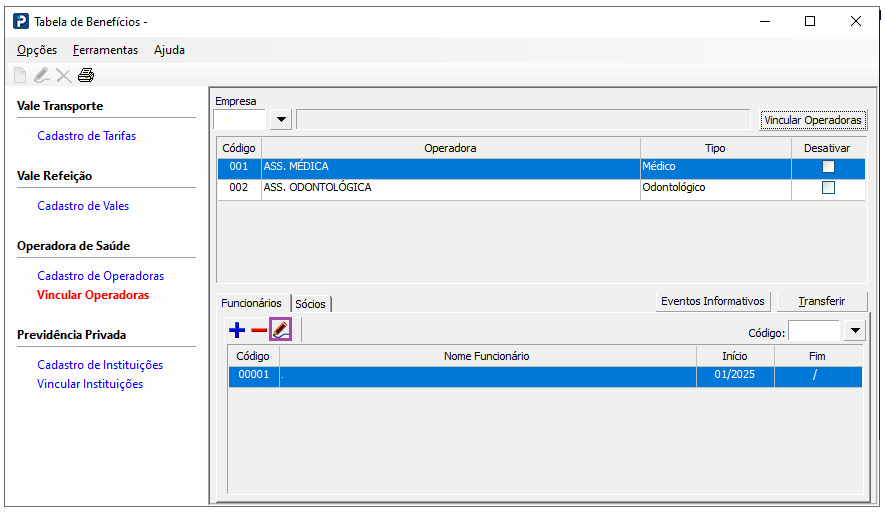The width and height of the screenshot is (885, 513).
Task: Click the delete X toolbar icon
Action: (x=64, y=76)
